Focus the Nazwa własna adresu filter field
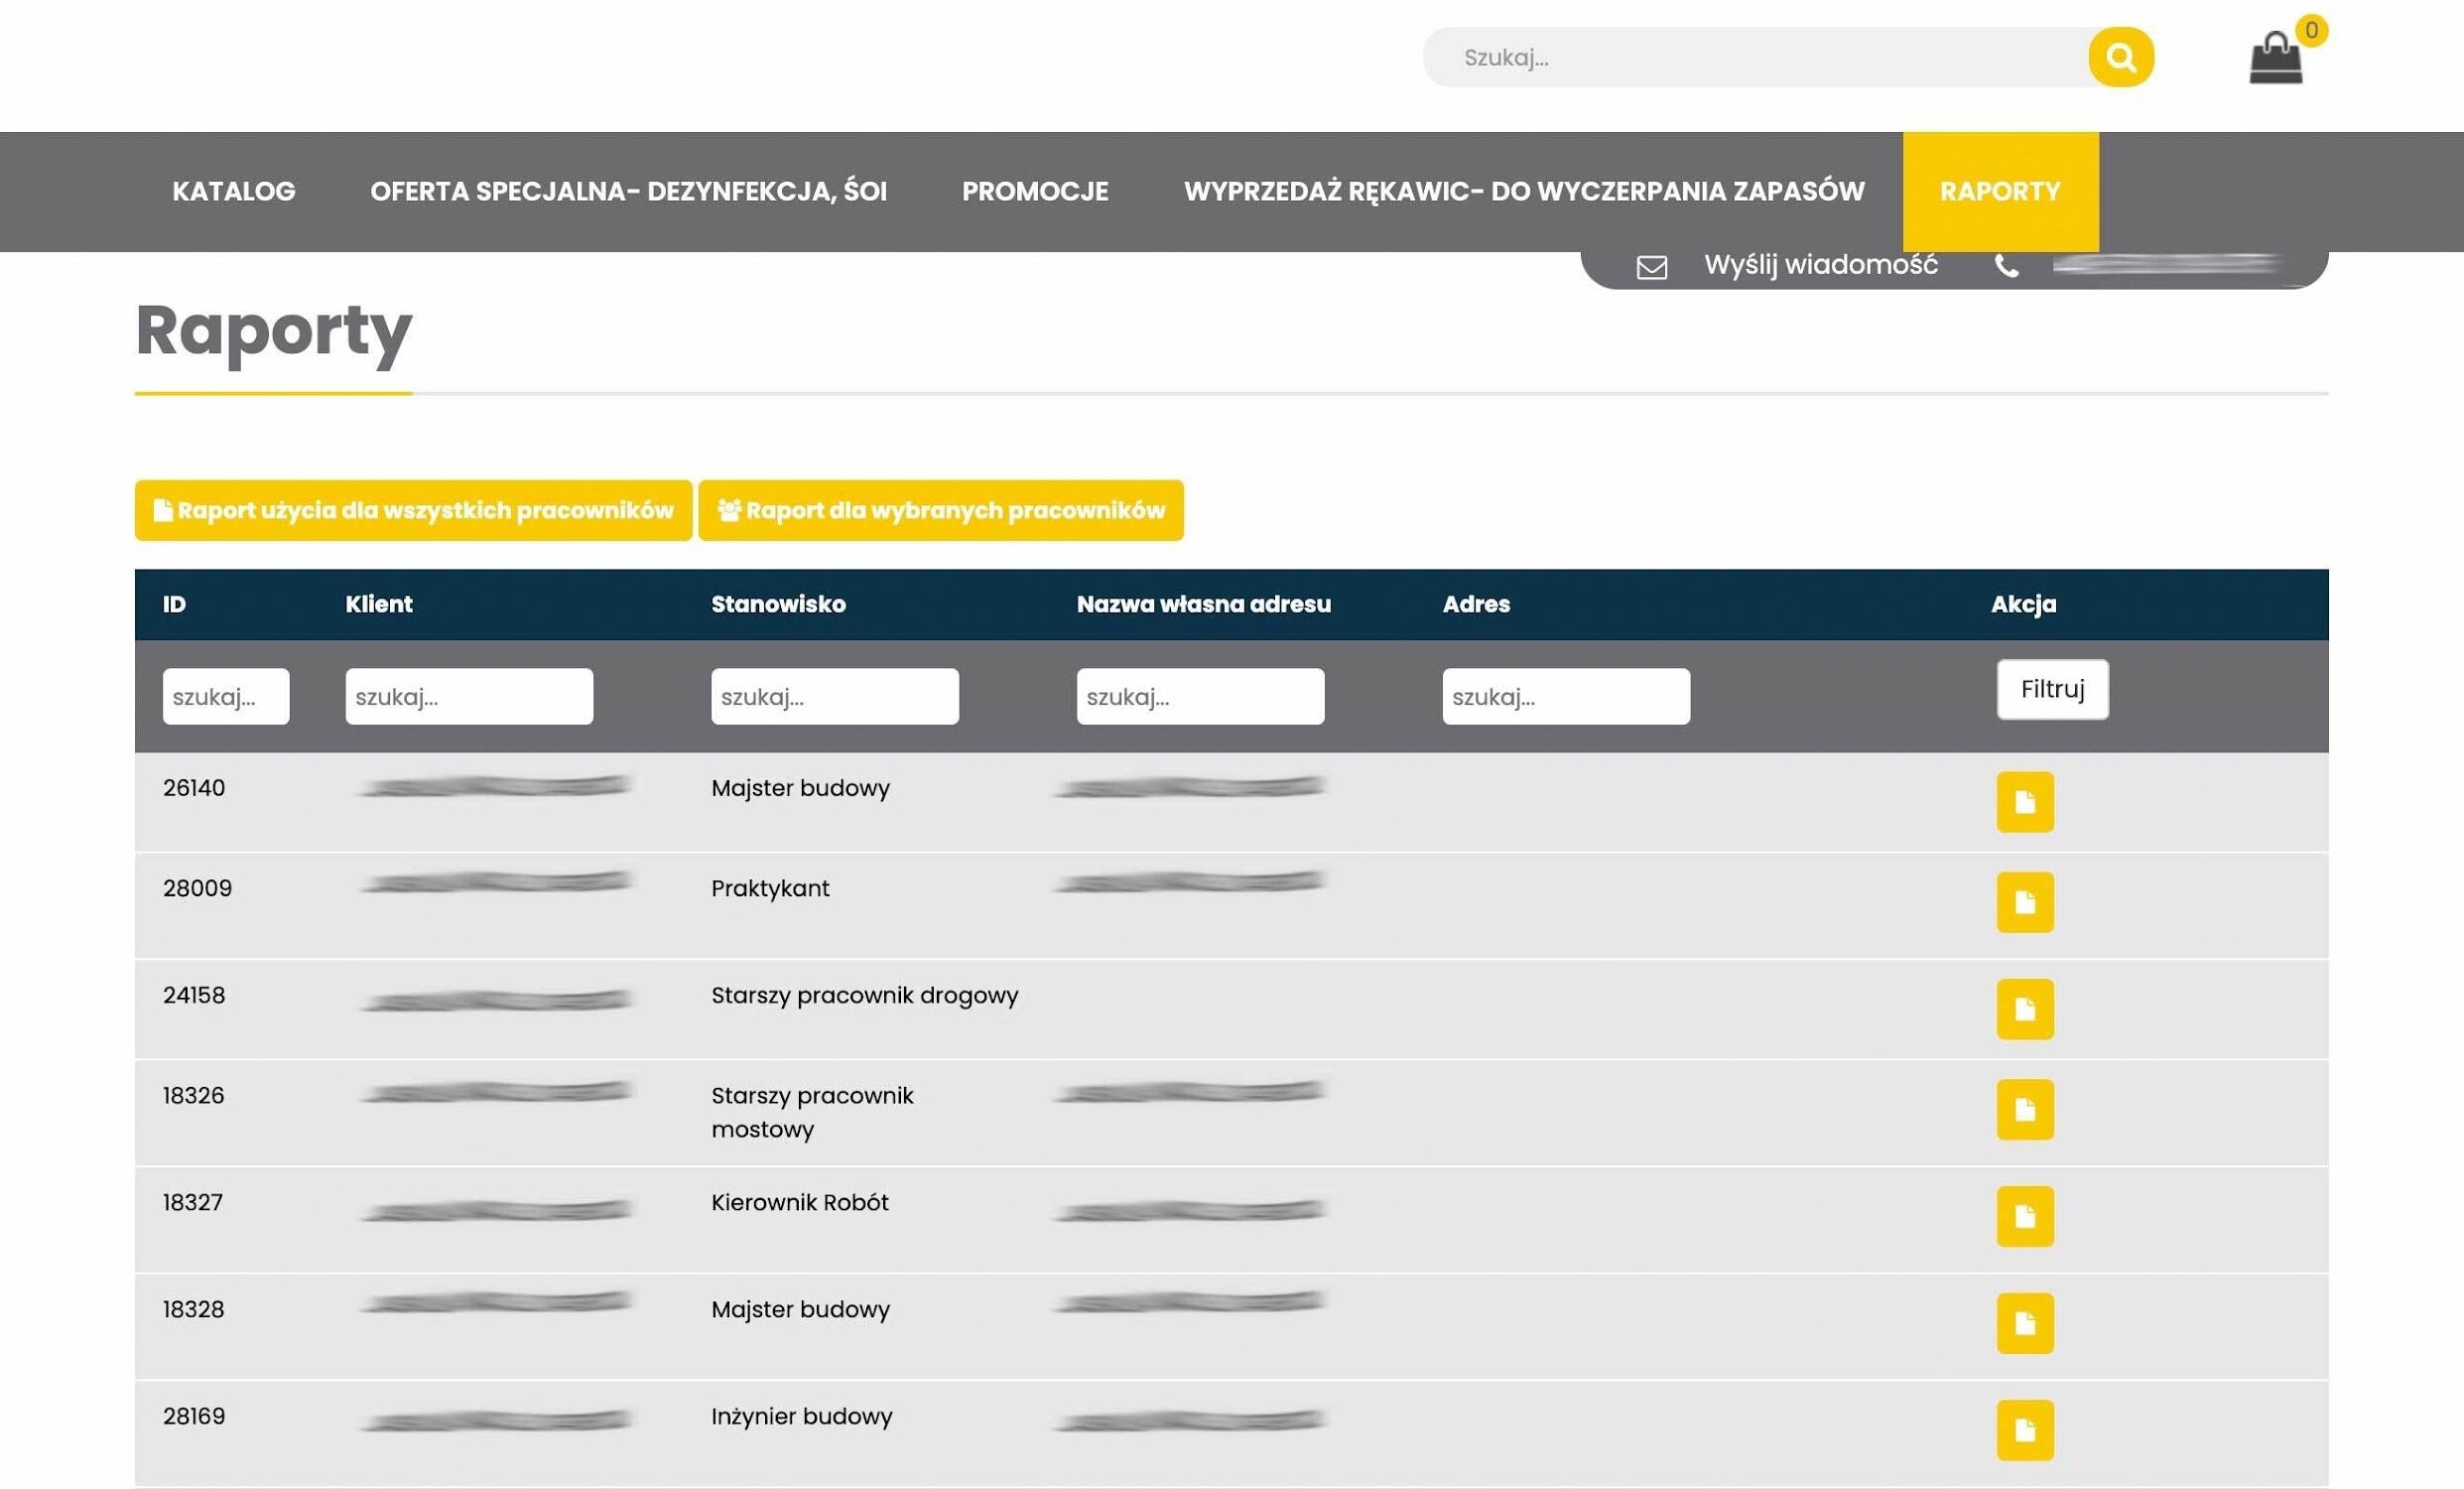2464x1489 pixels. point(1200,695)
